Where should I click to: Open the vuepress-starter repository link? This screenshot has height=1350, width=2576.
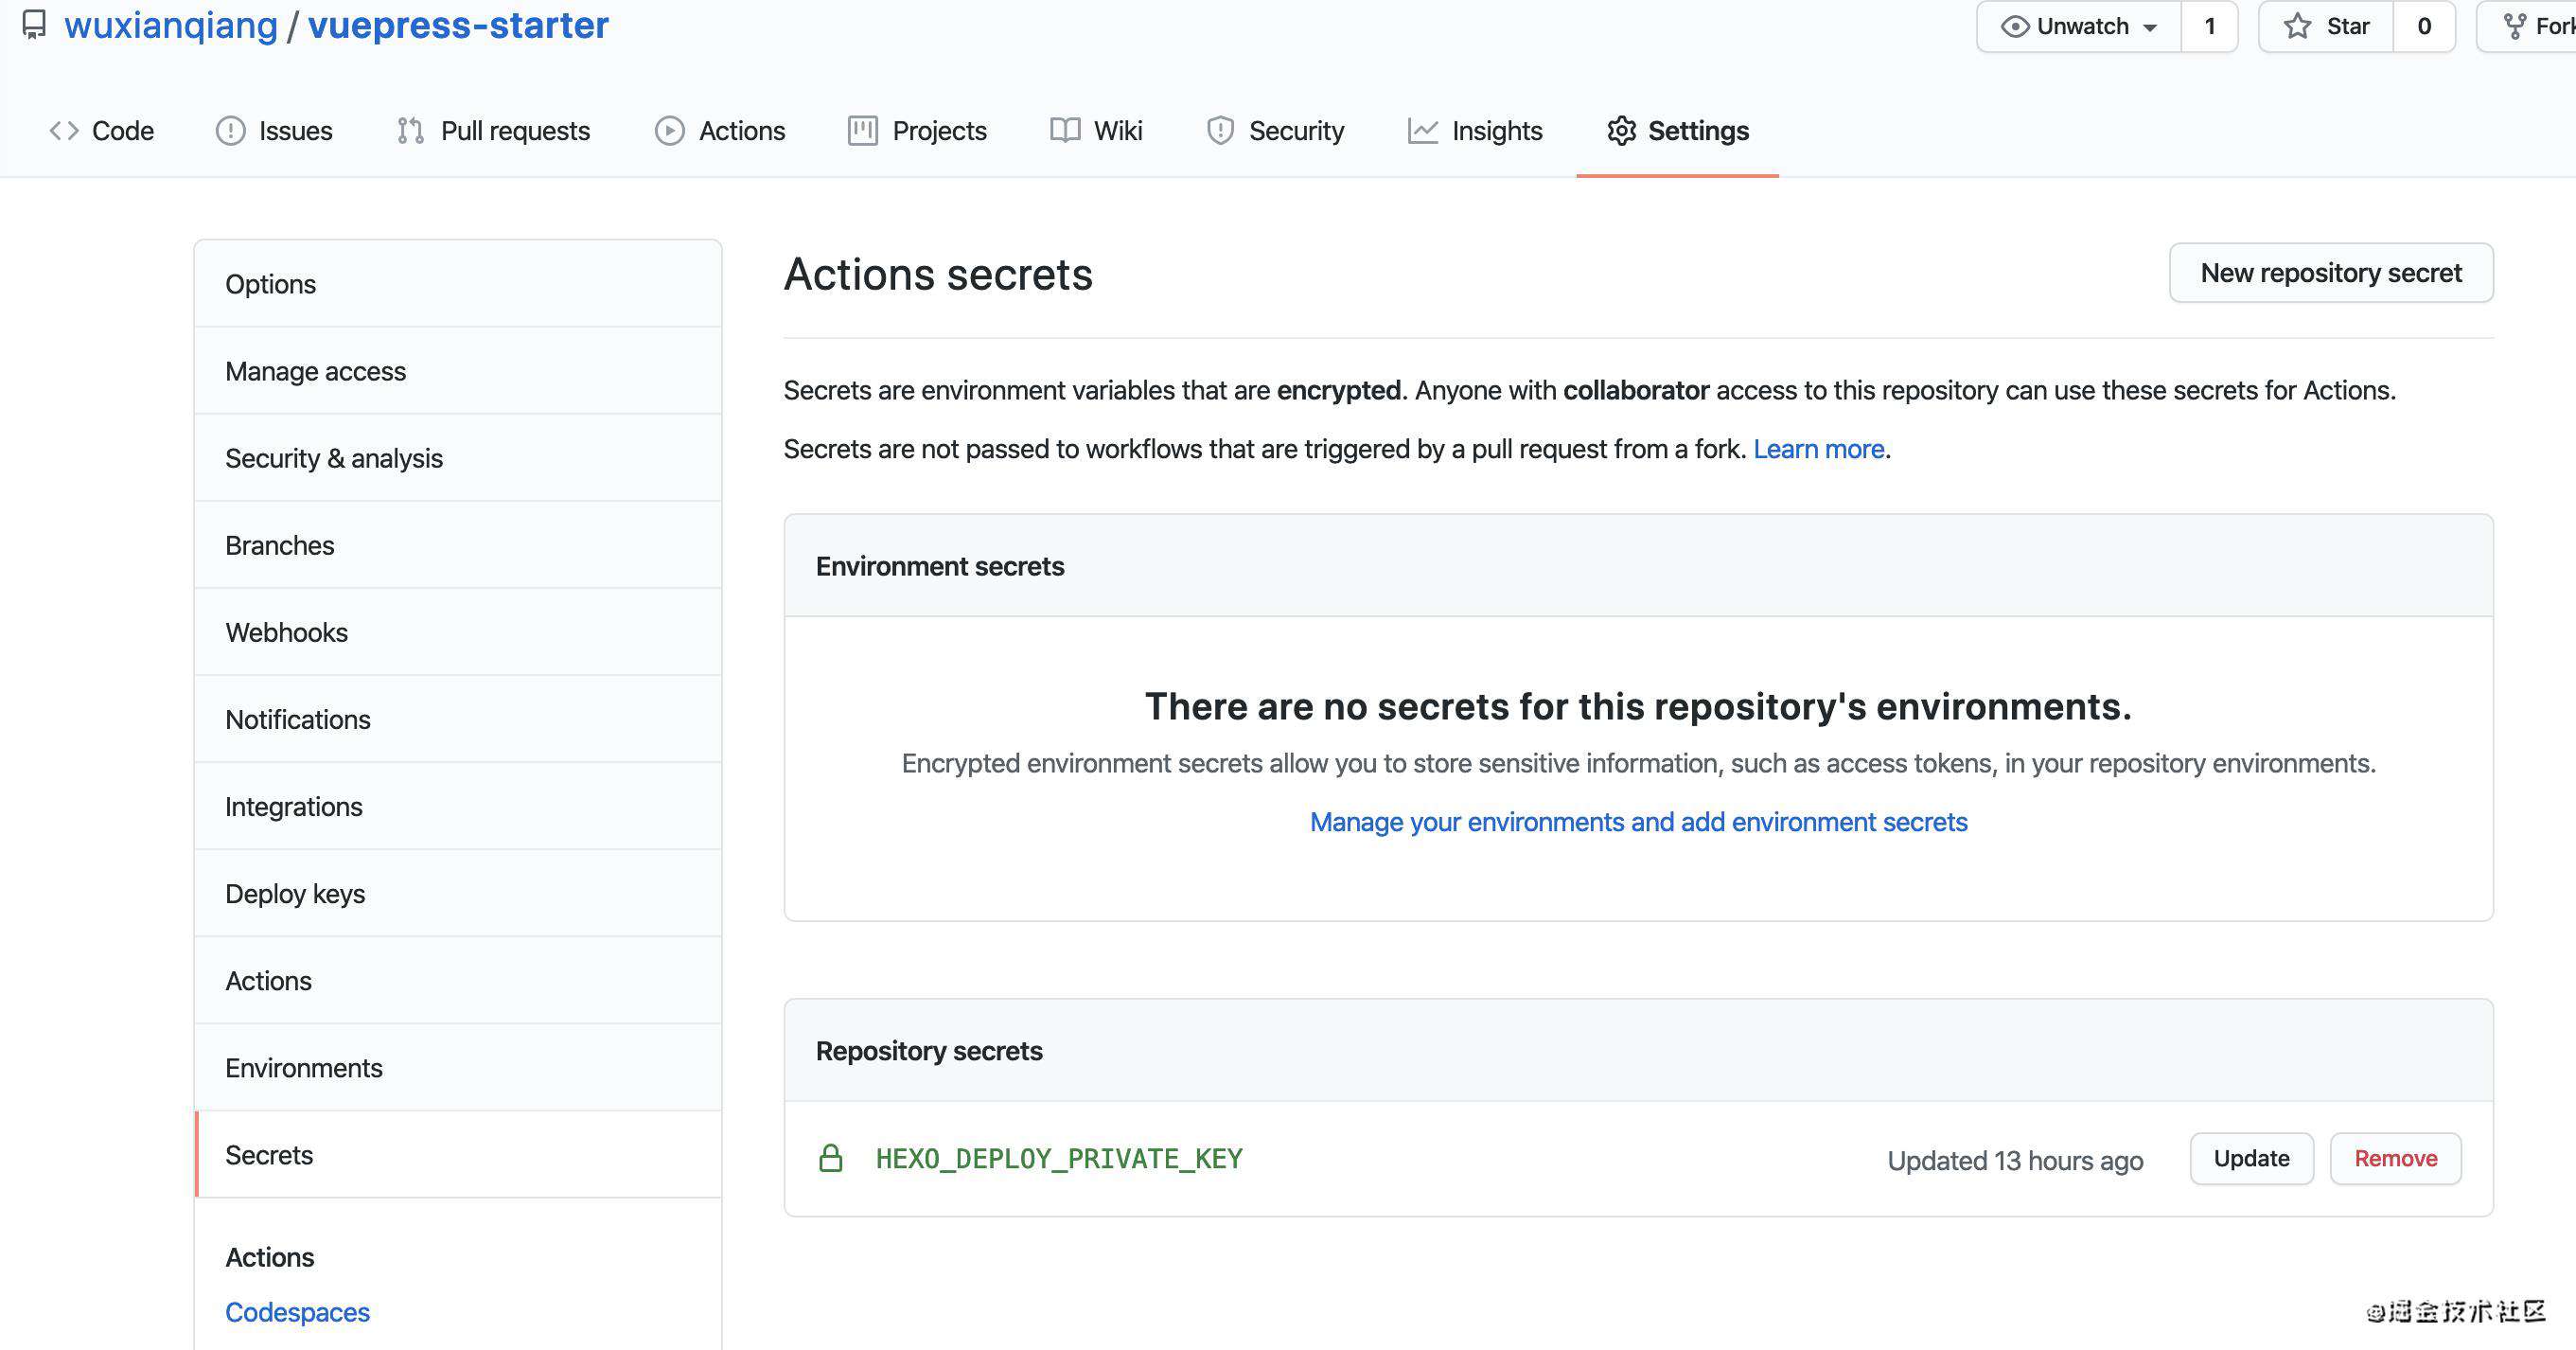(458, 25)
